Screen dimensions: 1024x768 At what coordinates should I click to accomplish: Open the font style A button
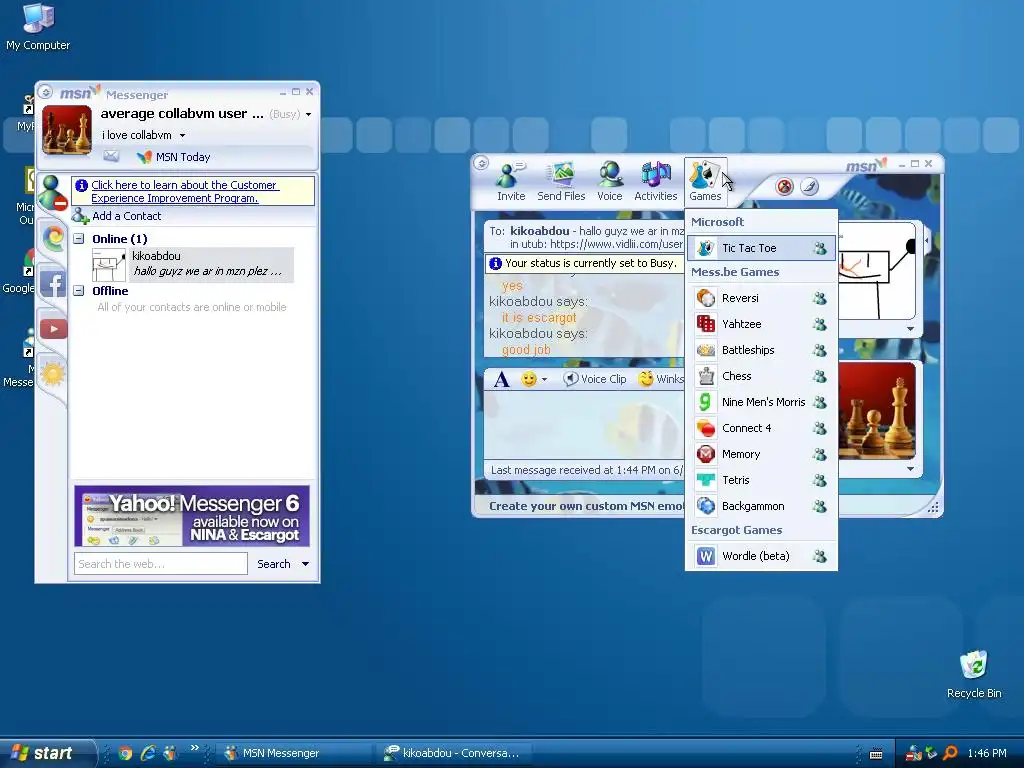[501, 379]
